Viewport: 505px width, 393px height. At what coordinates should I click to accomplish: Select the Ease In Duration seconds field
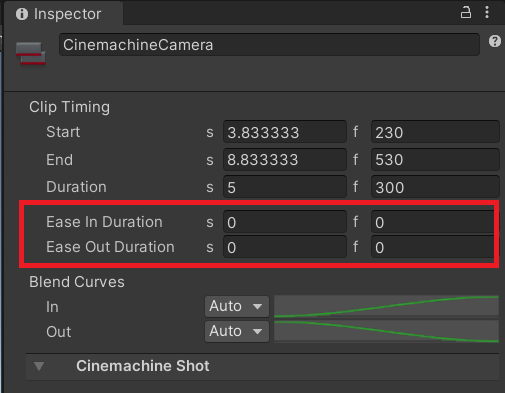coord(285,222)
